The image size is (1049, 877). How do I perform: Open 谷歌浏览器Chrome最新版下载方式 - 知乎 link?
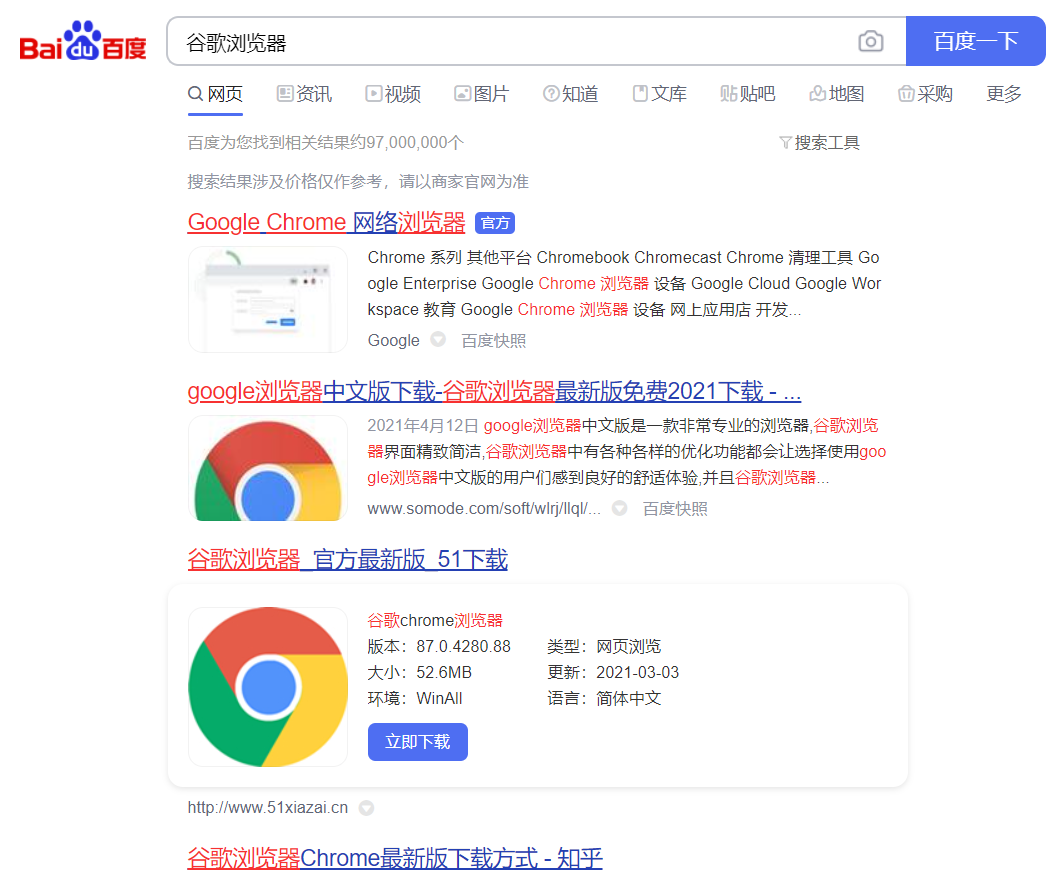coord(395,858)
